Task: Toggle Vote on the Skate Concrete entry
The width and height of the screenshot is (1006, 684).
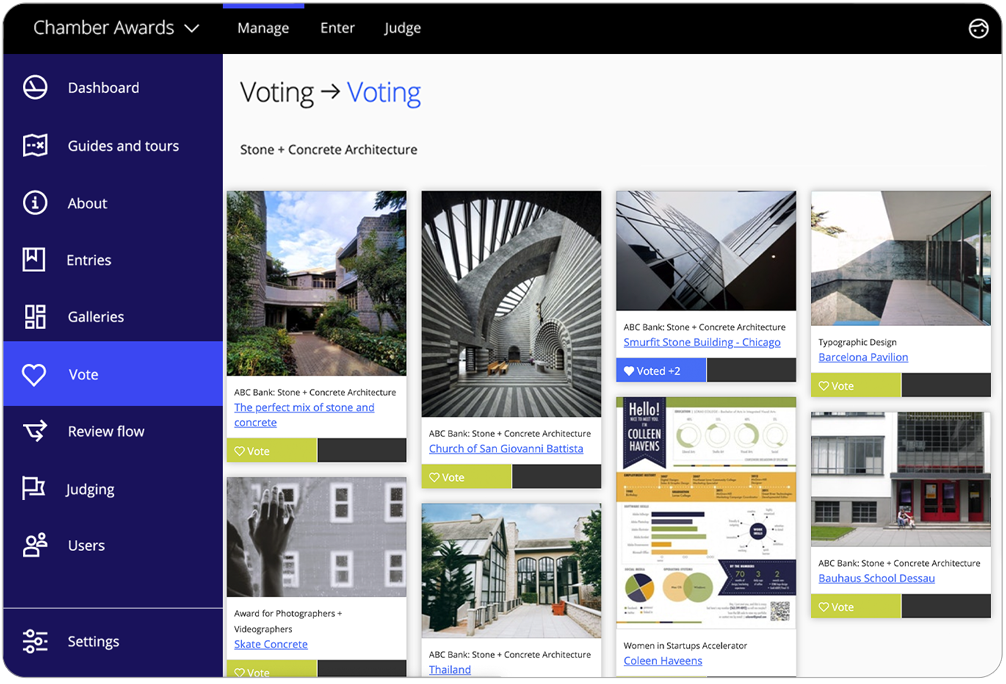Action: (x=271, y=670)
